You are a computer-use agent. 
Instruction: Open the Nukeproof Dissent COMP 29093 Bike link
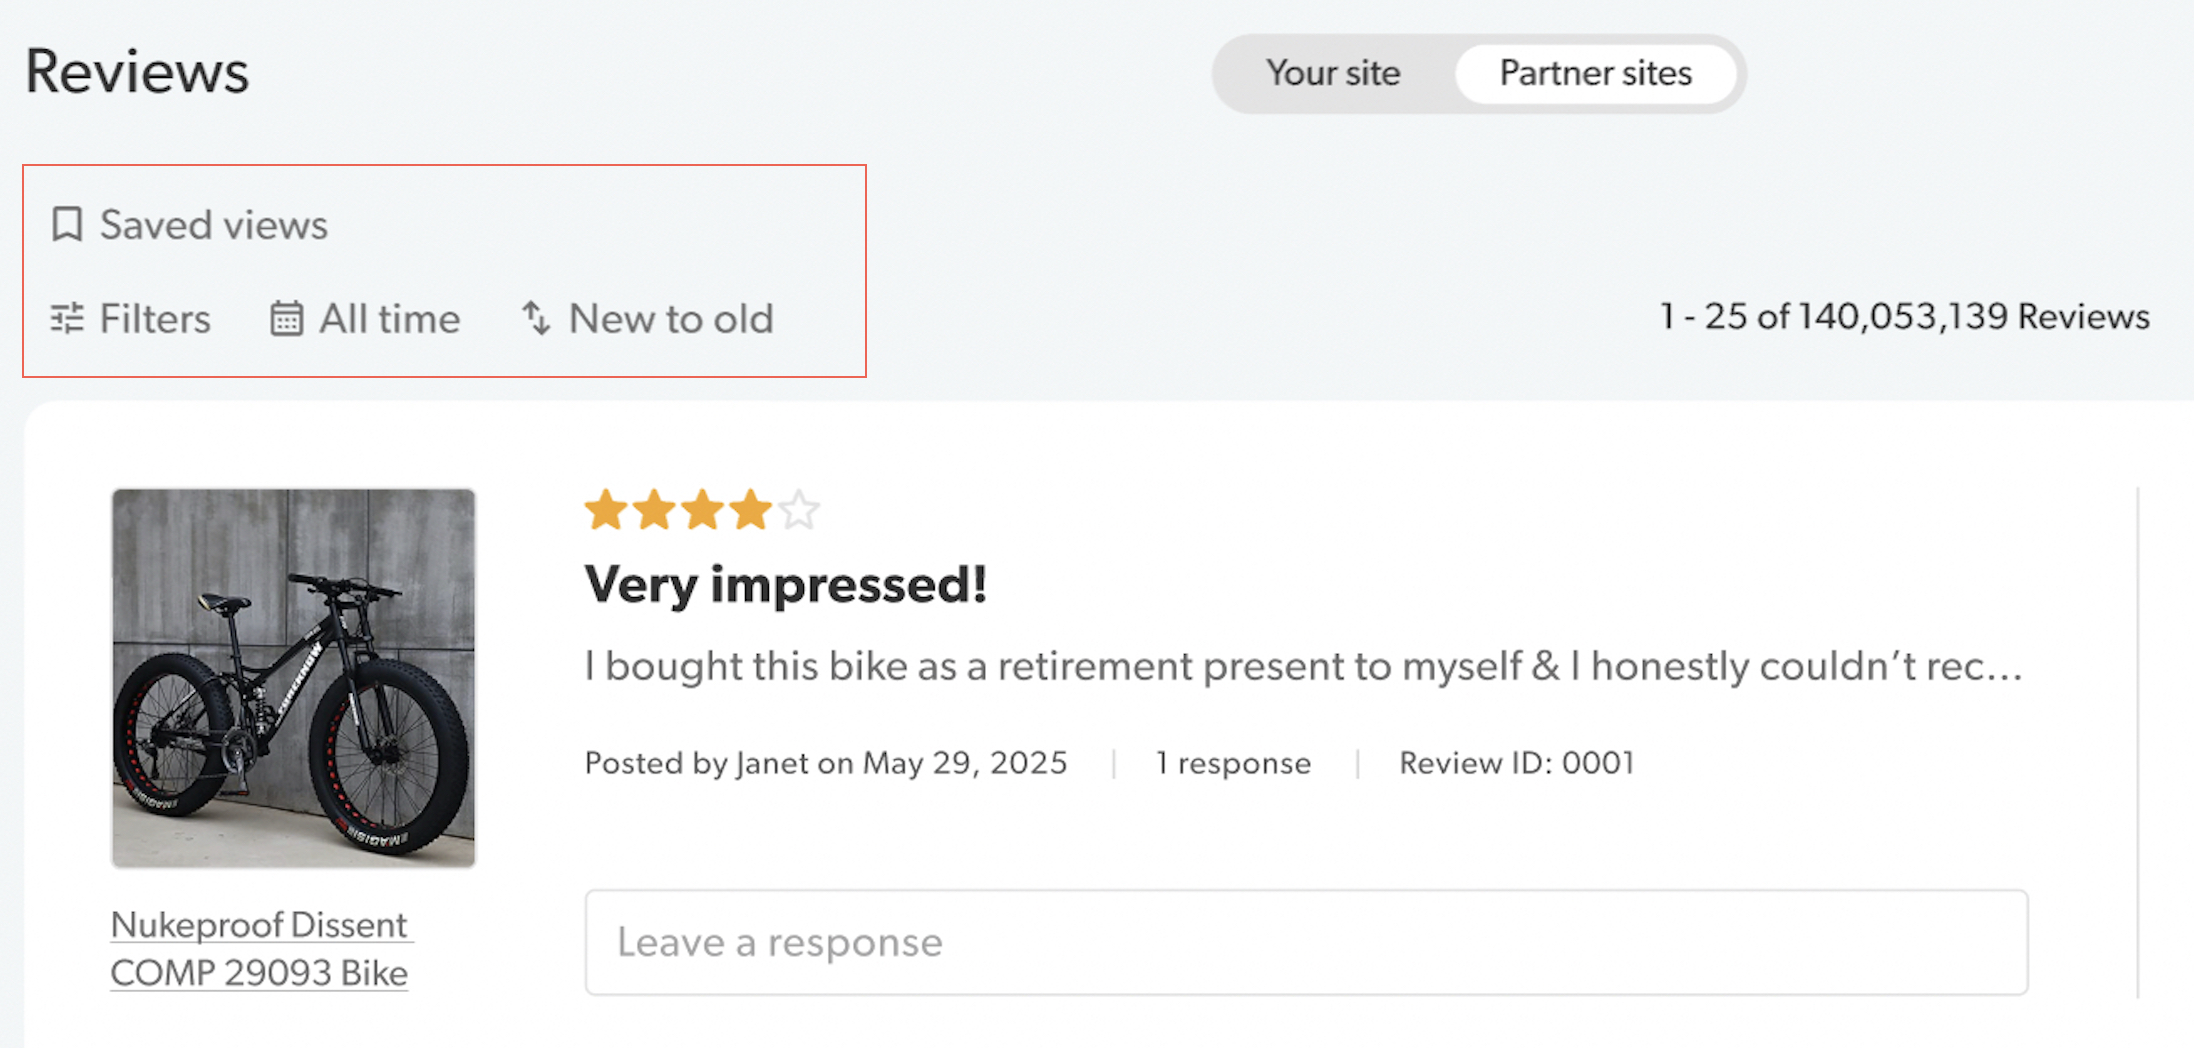click(x=260, y=948)
